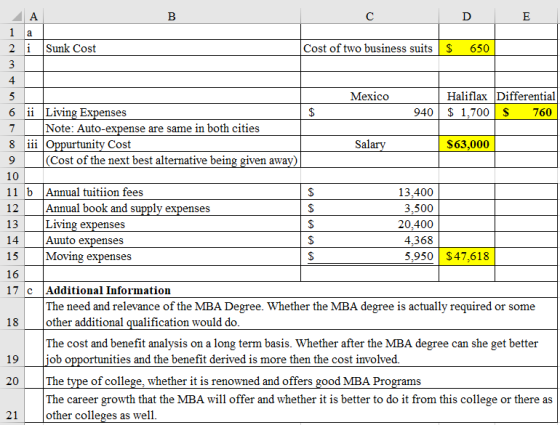The width and height of the screenshot is (560, 425).
Task: Select row 21 header
Action: pyautogui.click(x=12, y=406)
